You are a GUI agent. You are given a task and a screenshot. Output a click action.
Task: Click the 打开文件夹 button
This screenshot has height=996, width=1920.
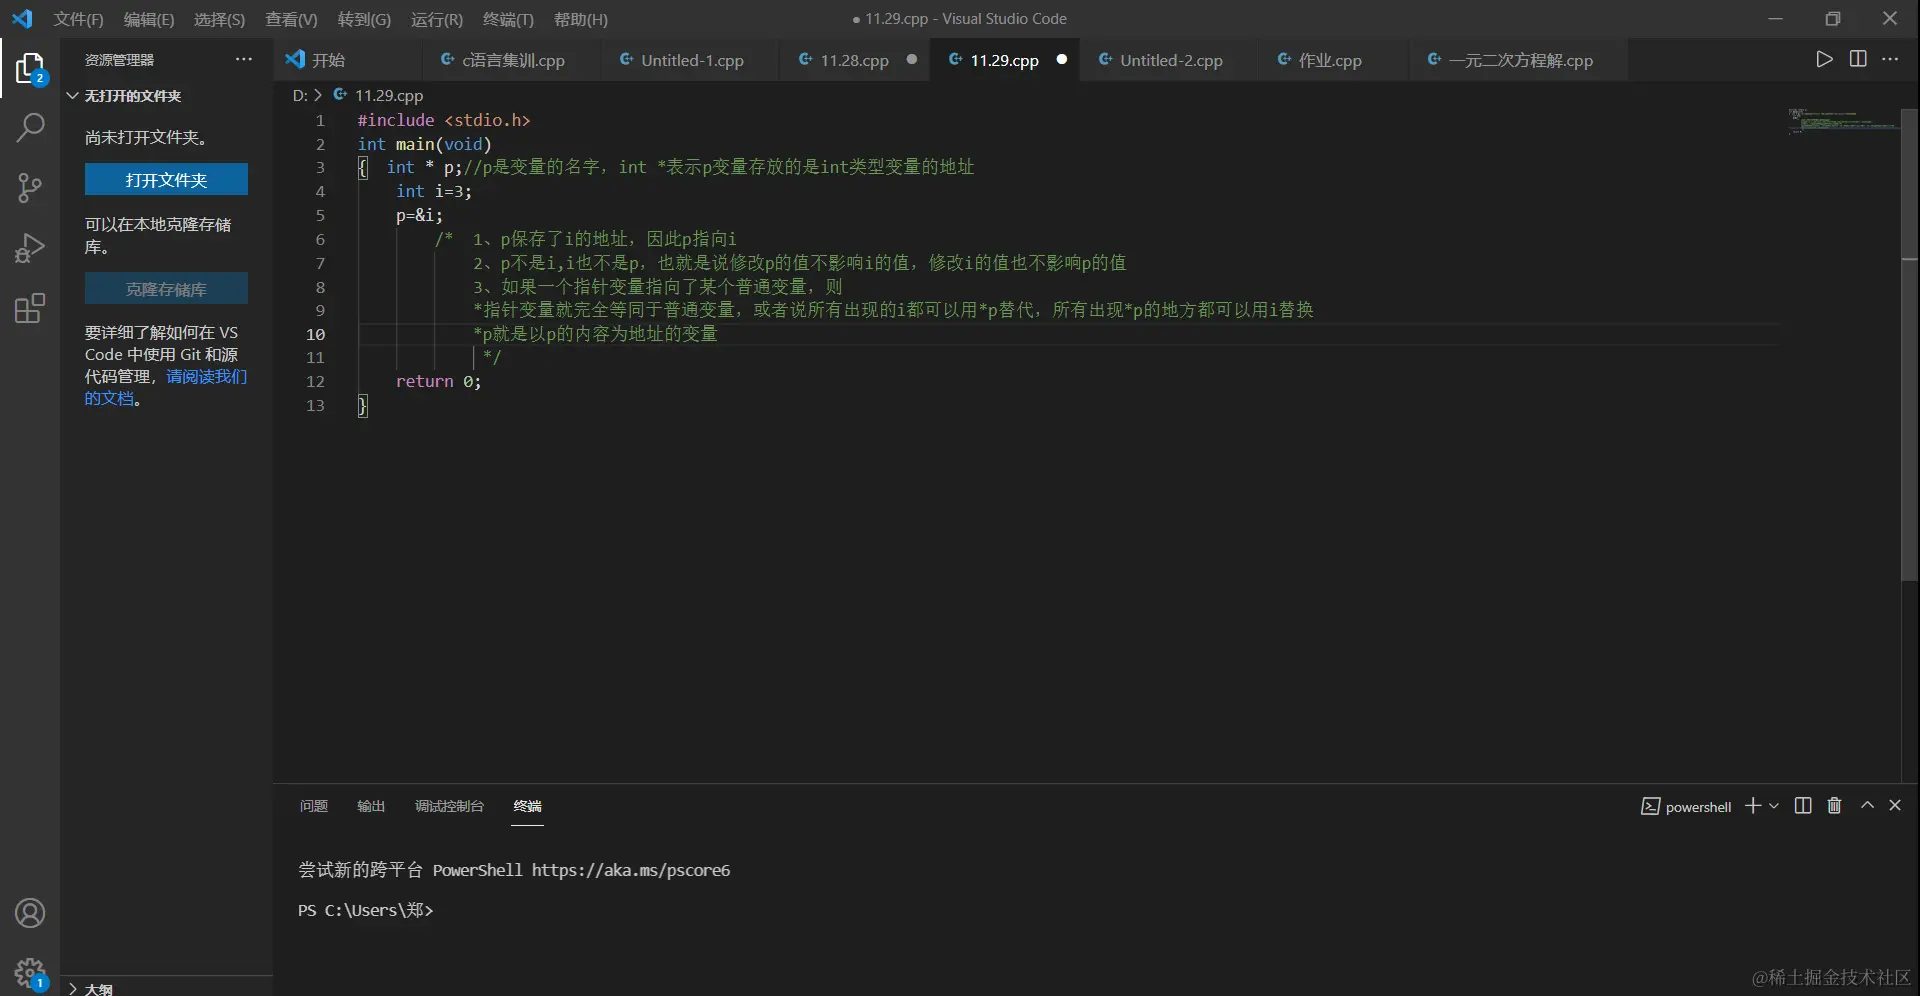point(166,180)
